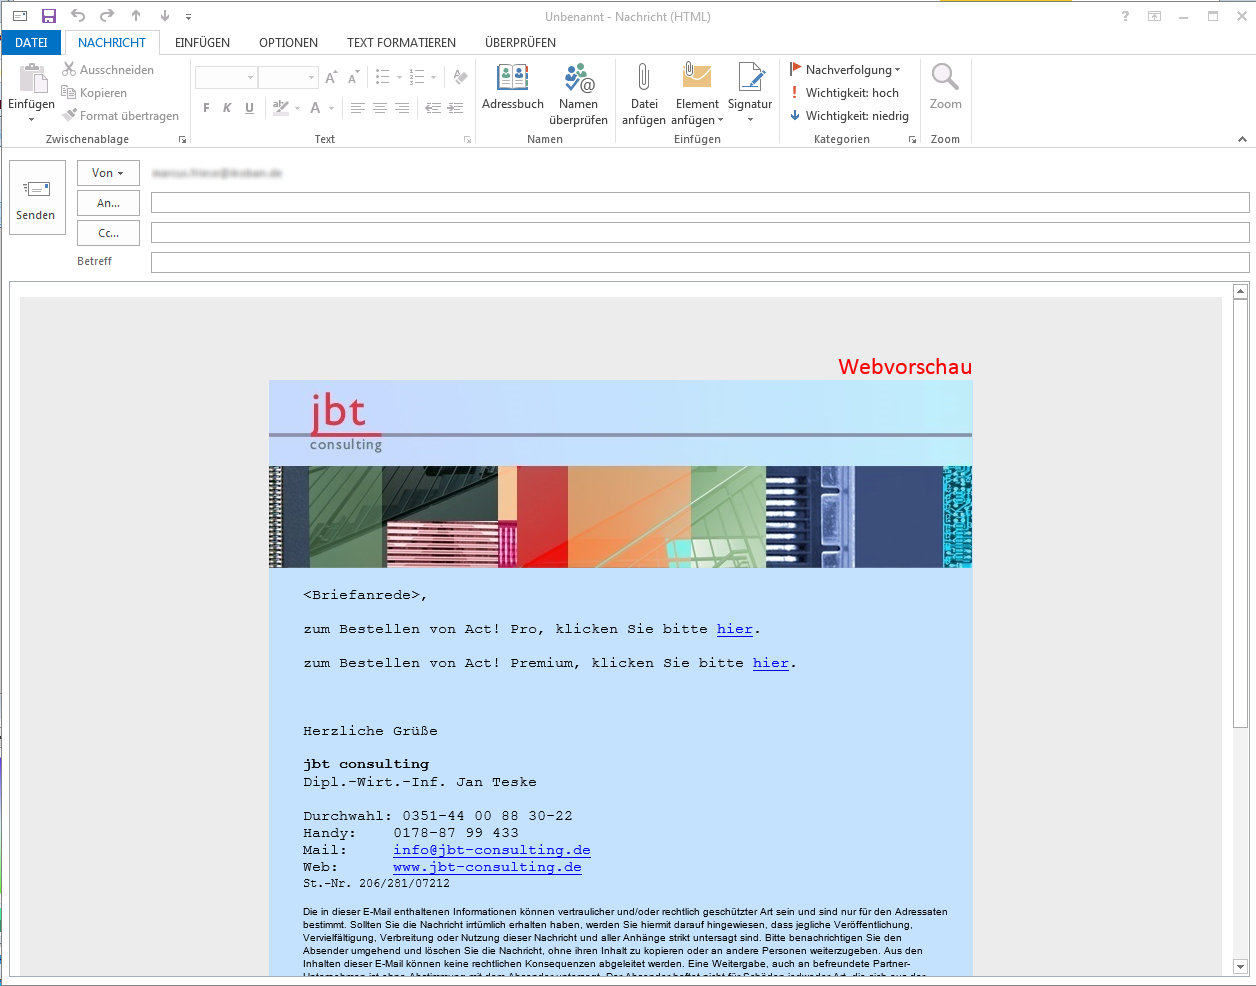This screenshot has width=1256, height=986.
Task: Shrink font size icon
Action: point(353,77)
